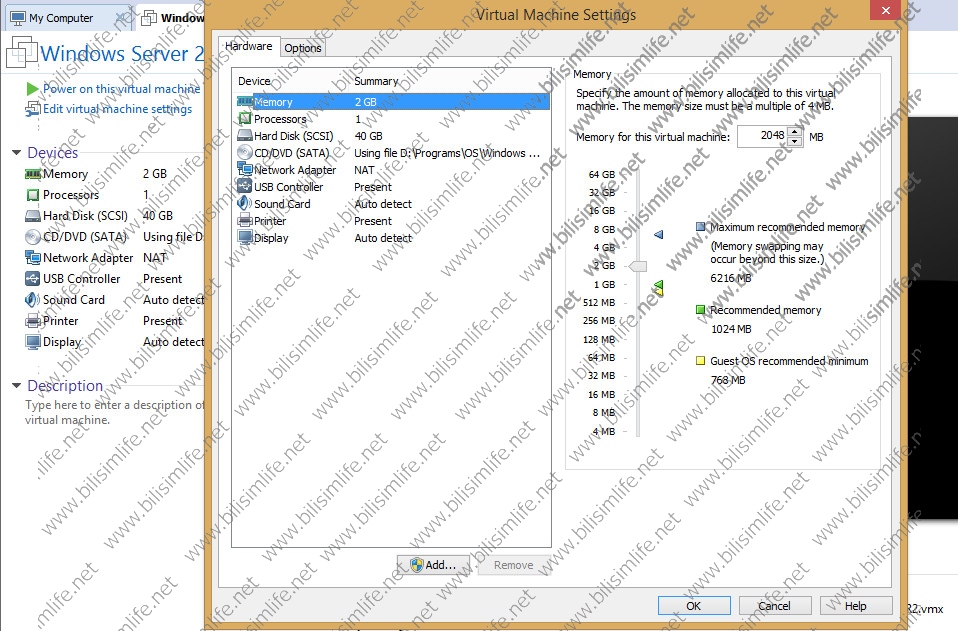Collapse the Devices section in the main window
958x631 pixels.
(16, 153)
